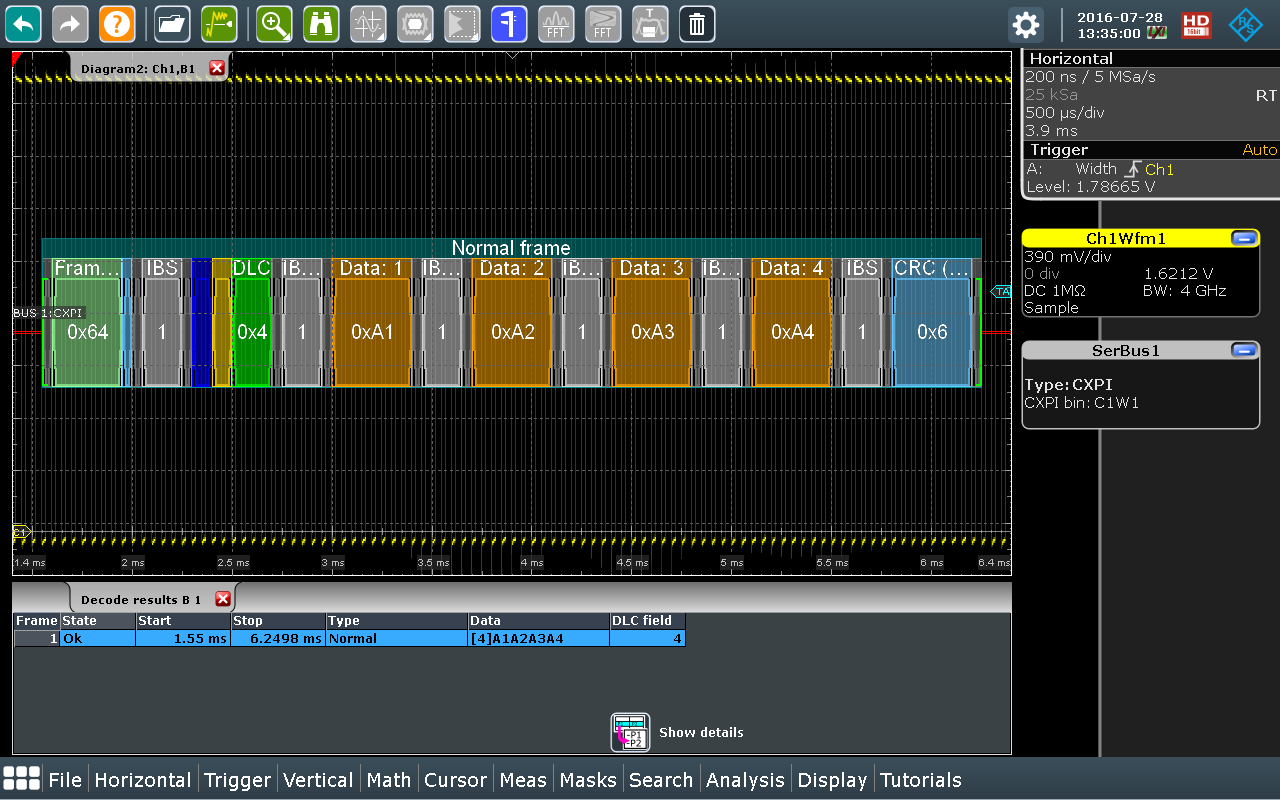Viewport: 1280px width, 800px height.
Task: Click the undo arrow in the toolbar
Action: pos(23,23)
